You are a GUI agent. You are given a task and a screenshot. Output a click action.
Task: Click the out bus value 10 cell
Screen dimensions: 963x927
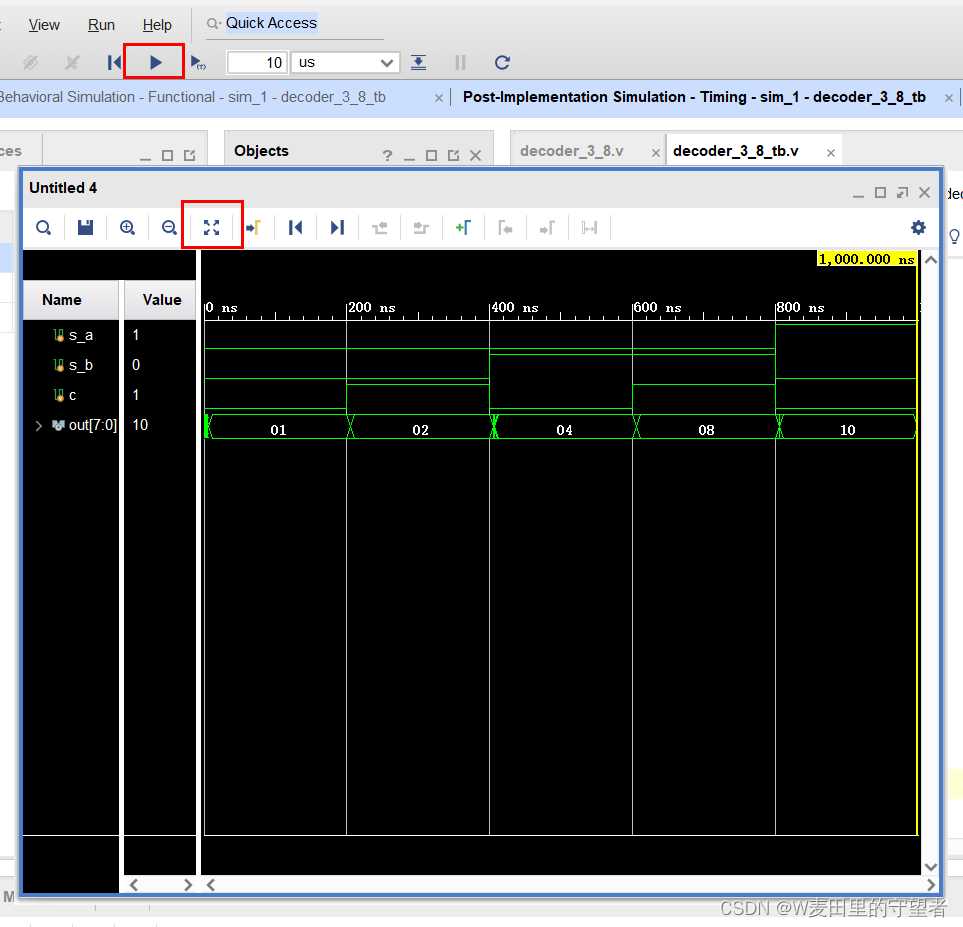(141, 425)
